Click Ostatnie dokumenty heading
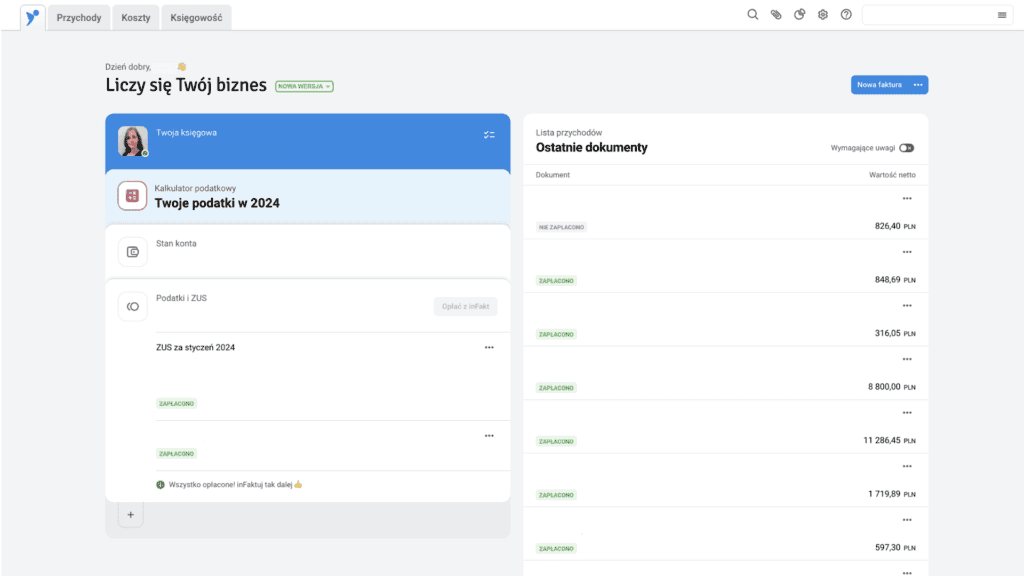Image resolution: width=1024 pixels, height=576 pixels. click(592, 148)
